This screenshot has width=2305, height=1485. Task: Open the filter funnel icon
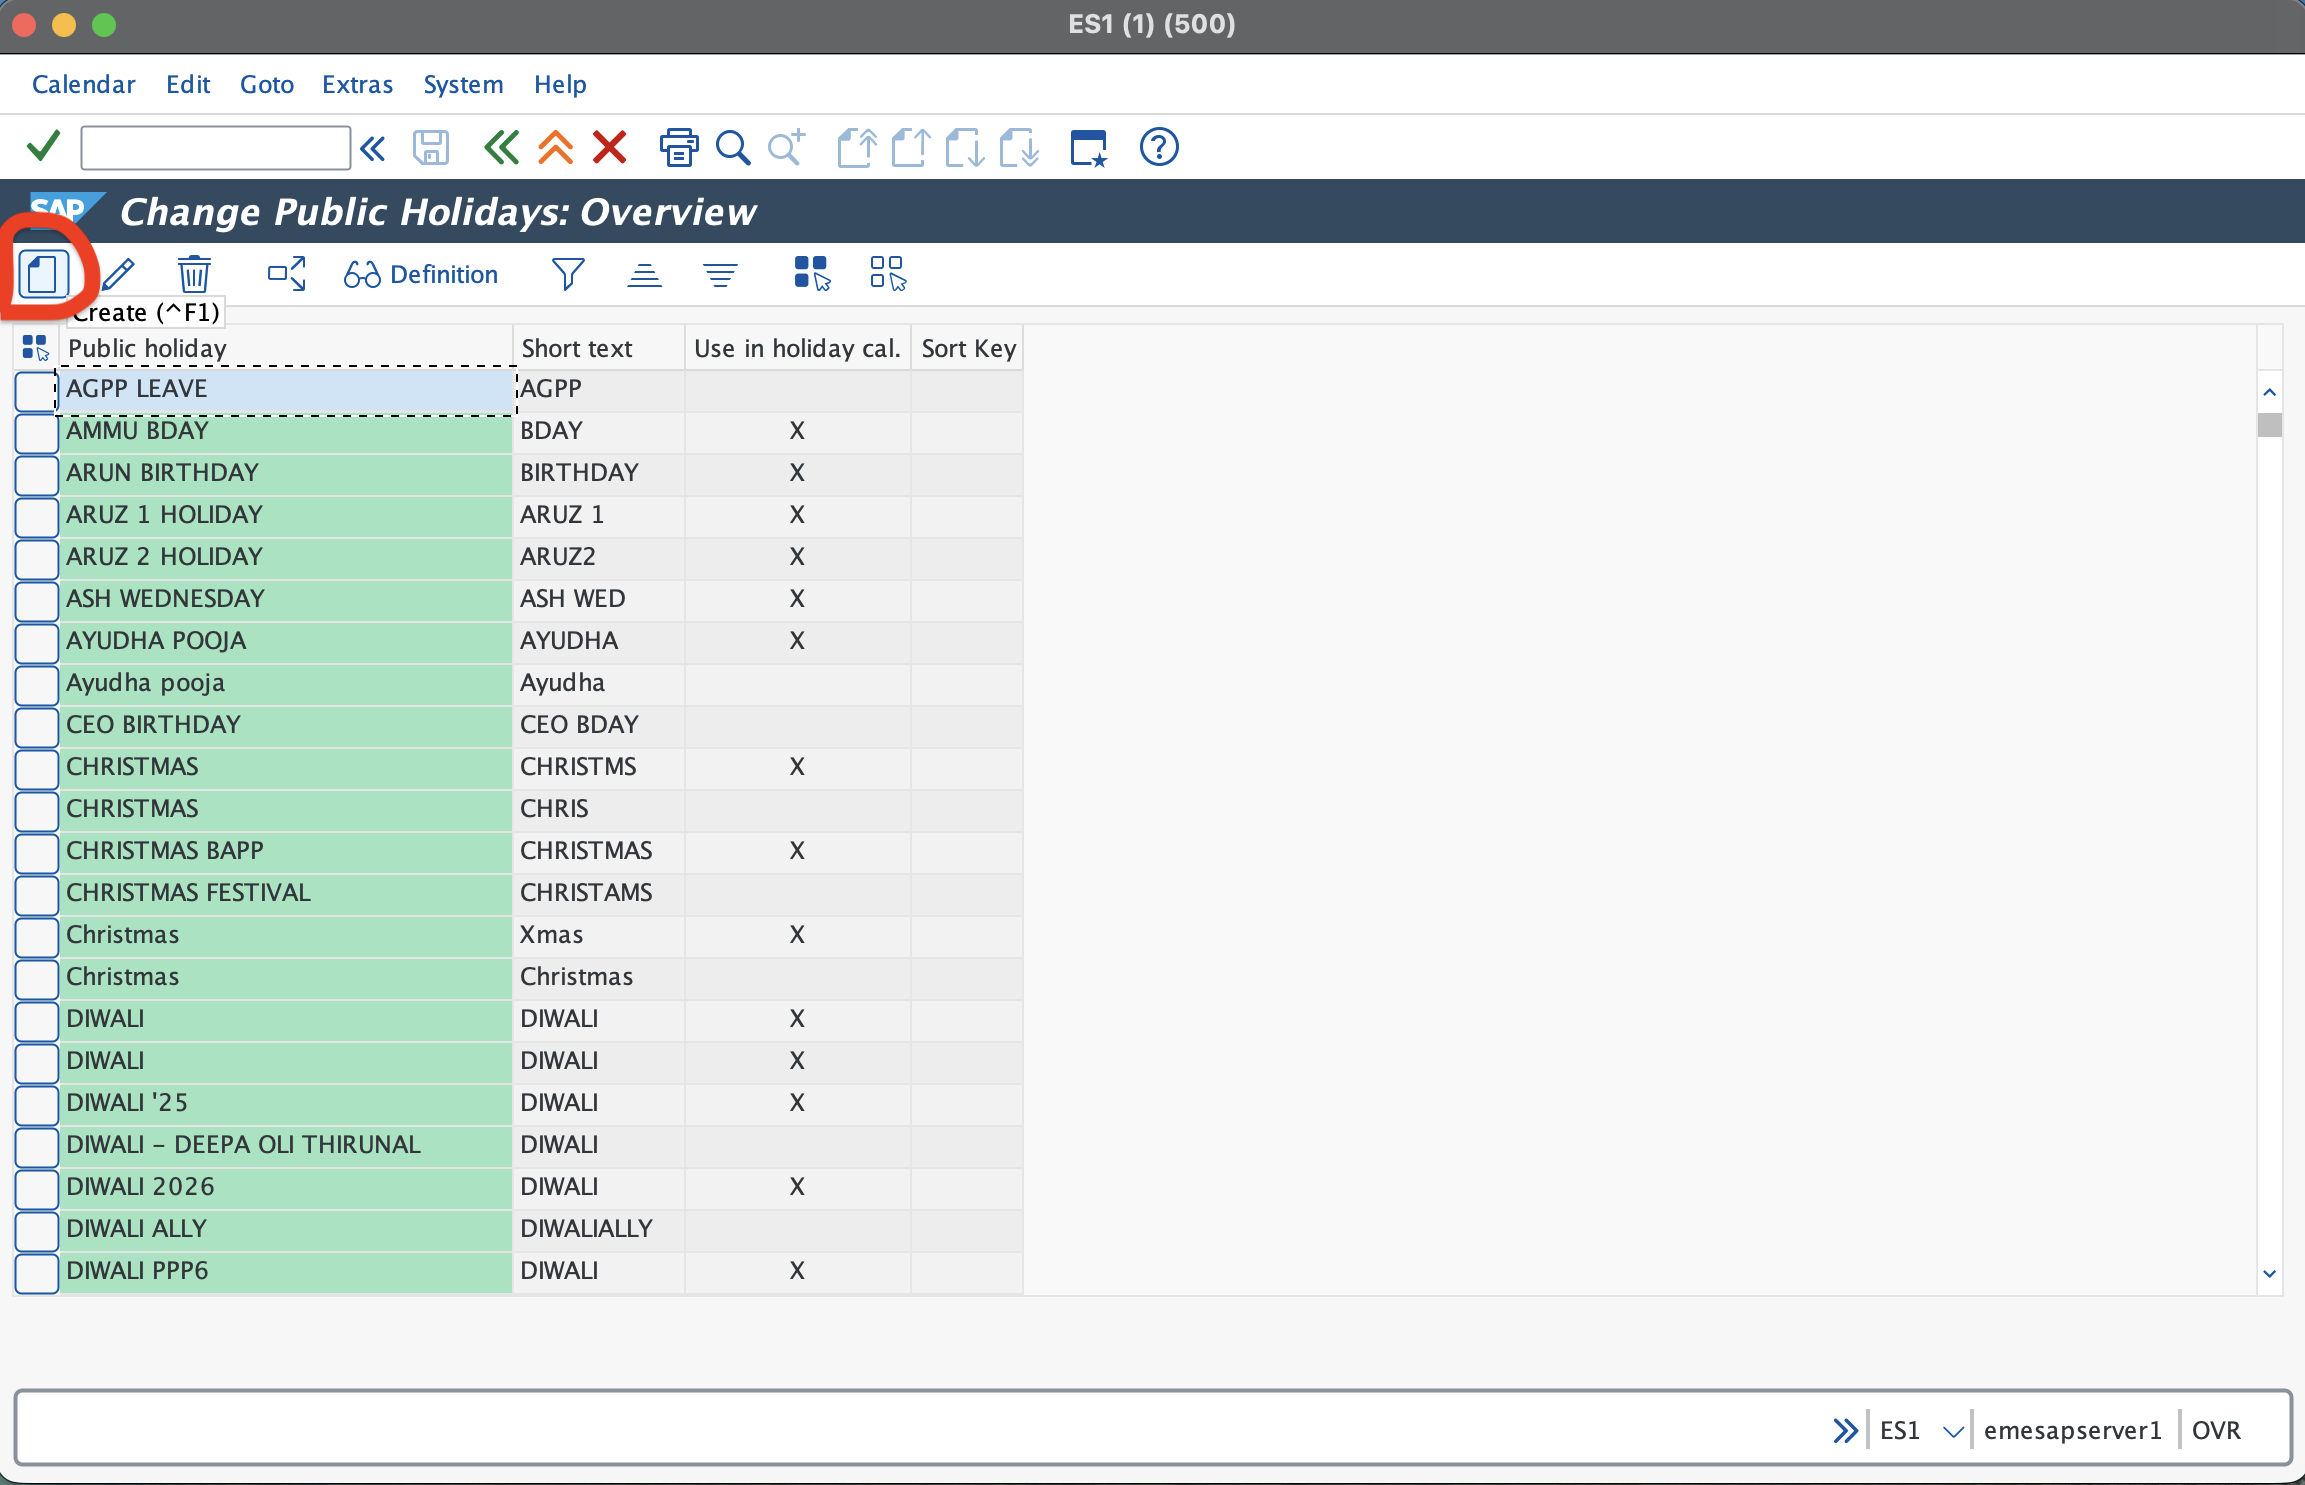(x=568, y=274)
